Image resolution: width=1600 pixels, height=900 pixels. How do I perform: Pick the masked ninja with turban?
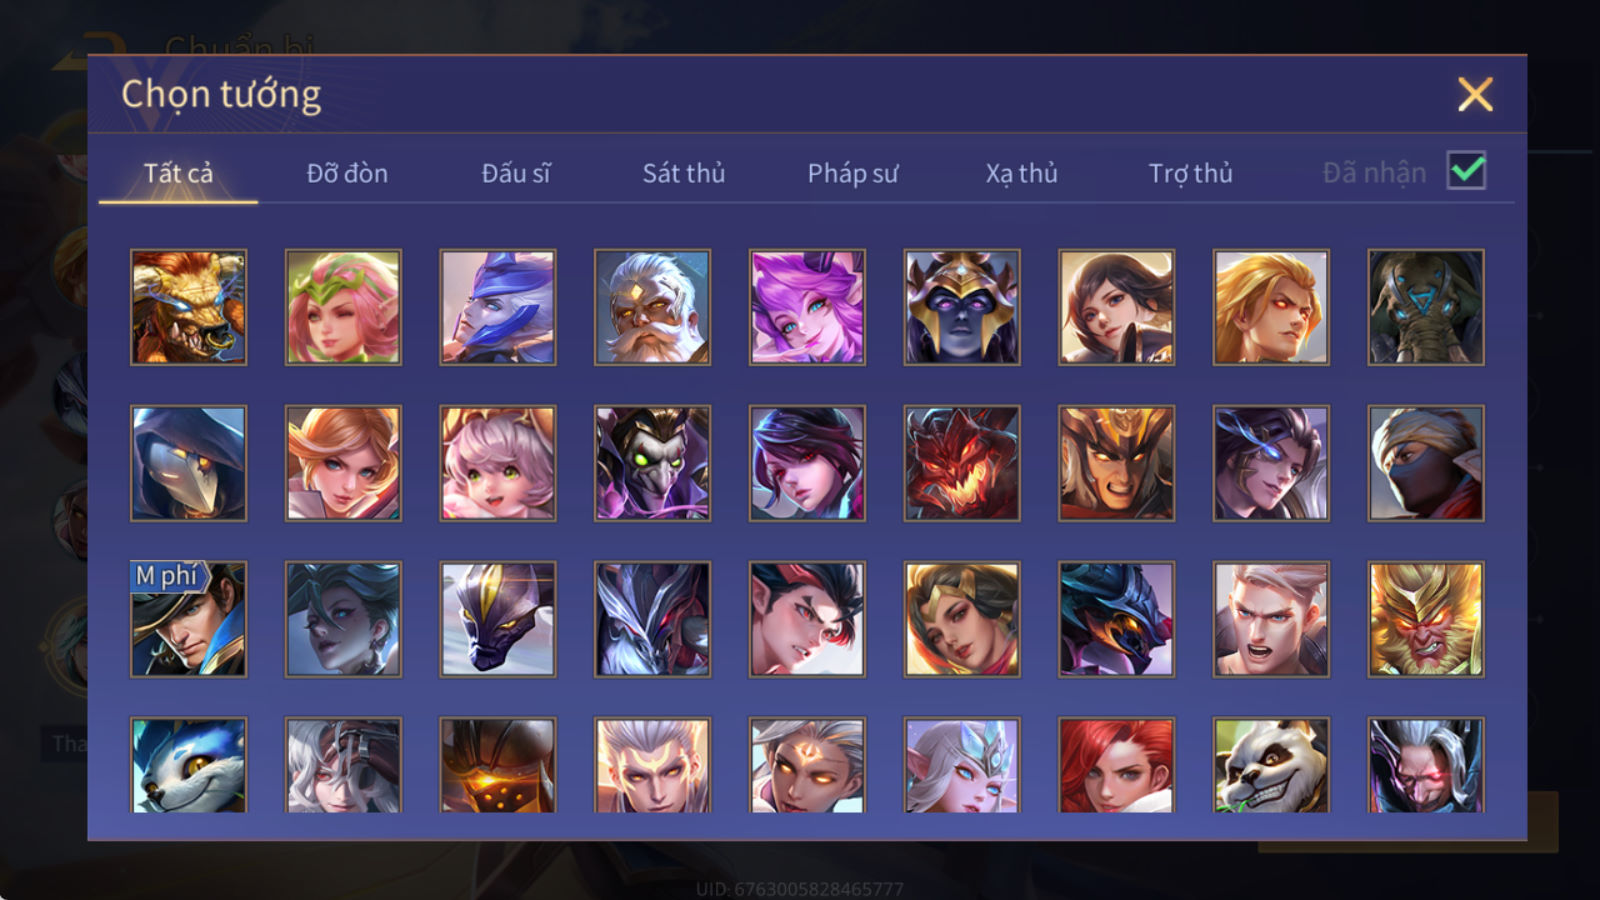(1426, 463)
